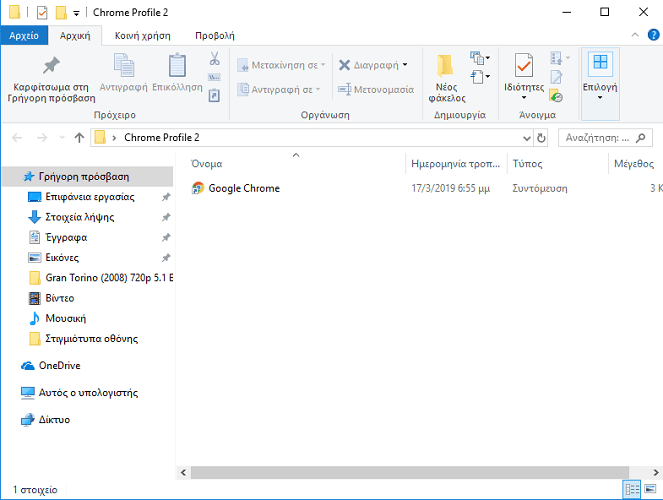Click the 17/3/2019 6:55 μμ date cell

tap(451, 189)
